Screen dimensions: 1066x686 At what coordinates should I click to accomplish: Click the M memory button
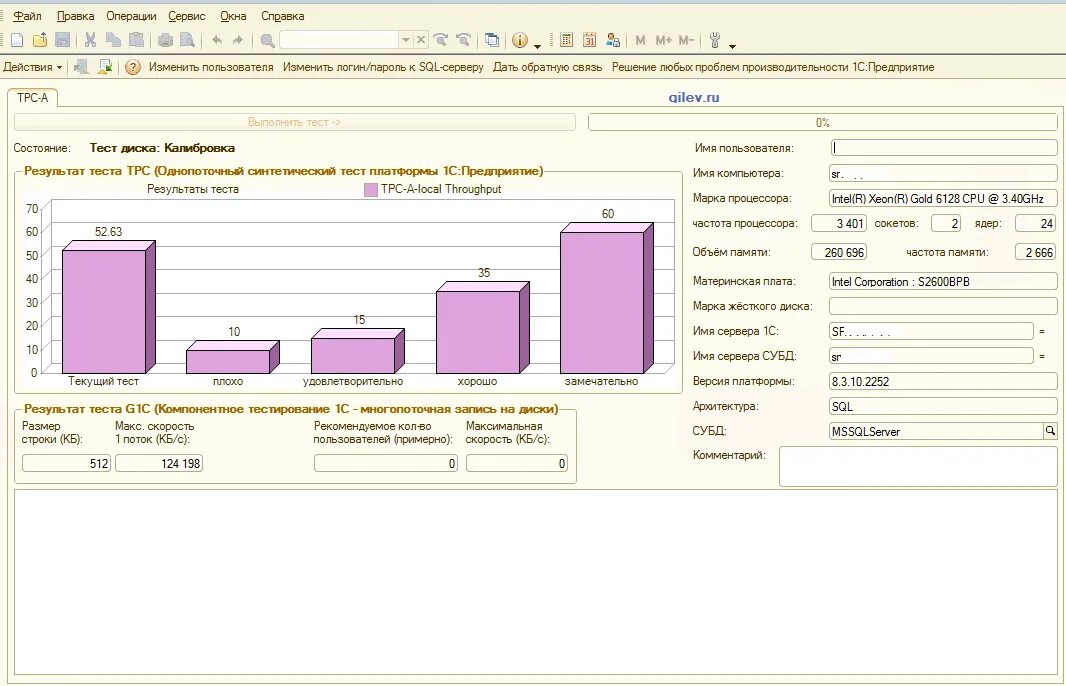(640, 40)
